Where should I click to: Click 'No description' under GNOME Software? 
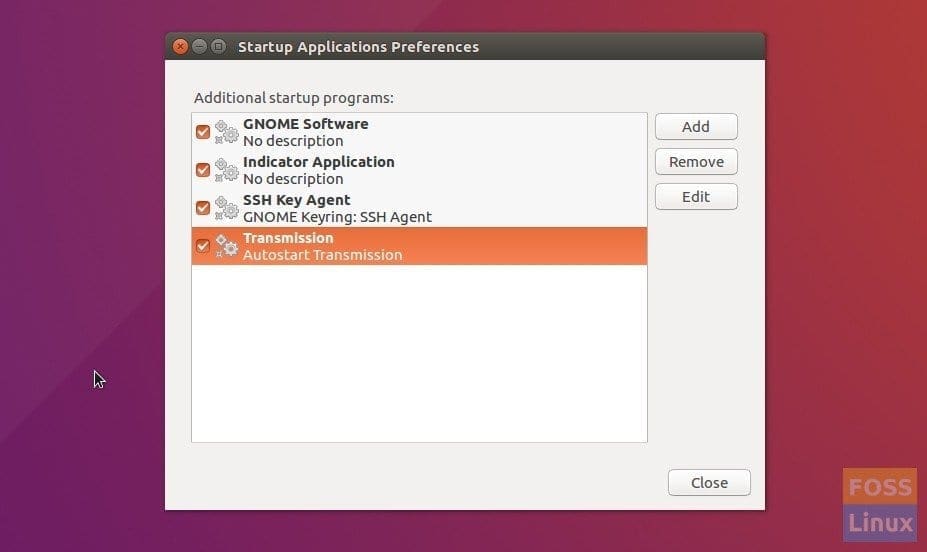[x=293, y=141]
